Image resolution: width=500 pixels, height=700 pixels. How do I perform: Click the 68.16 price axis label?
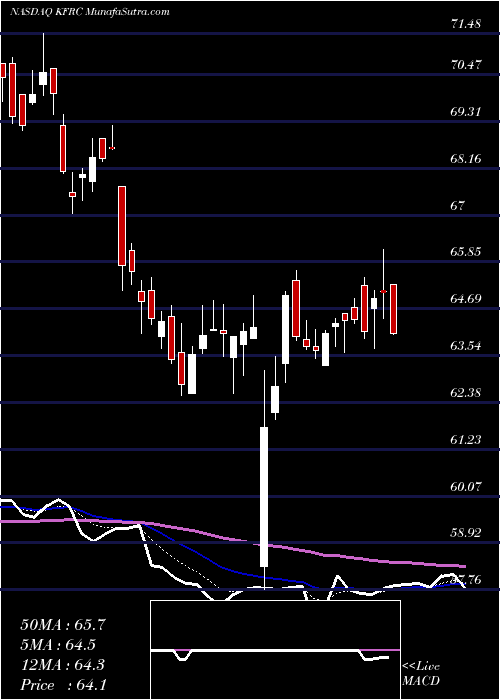(466, 158)
